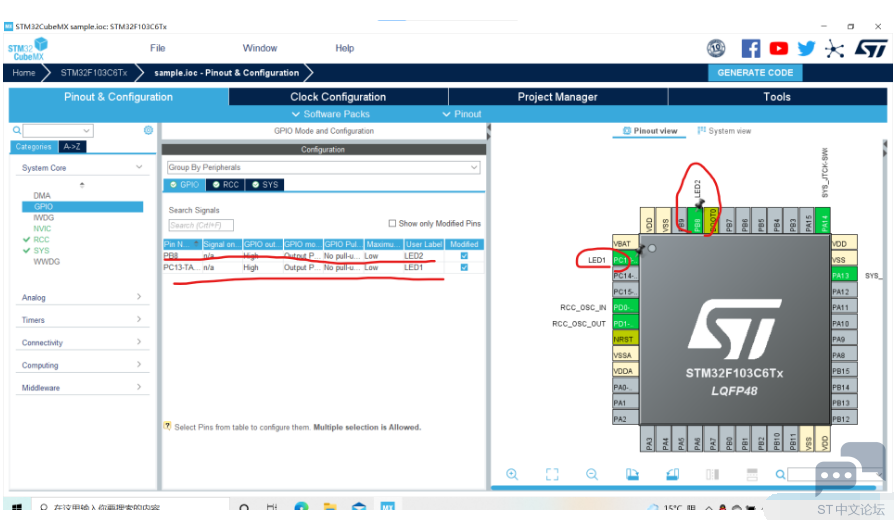
Task: Open STM32F103C6Tx in the breadcrumb
Action: tap(94, 72)
